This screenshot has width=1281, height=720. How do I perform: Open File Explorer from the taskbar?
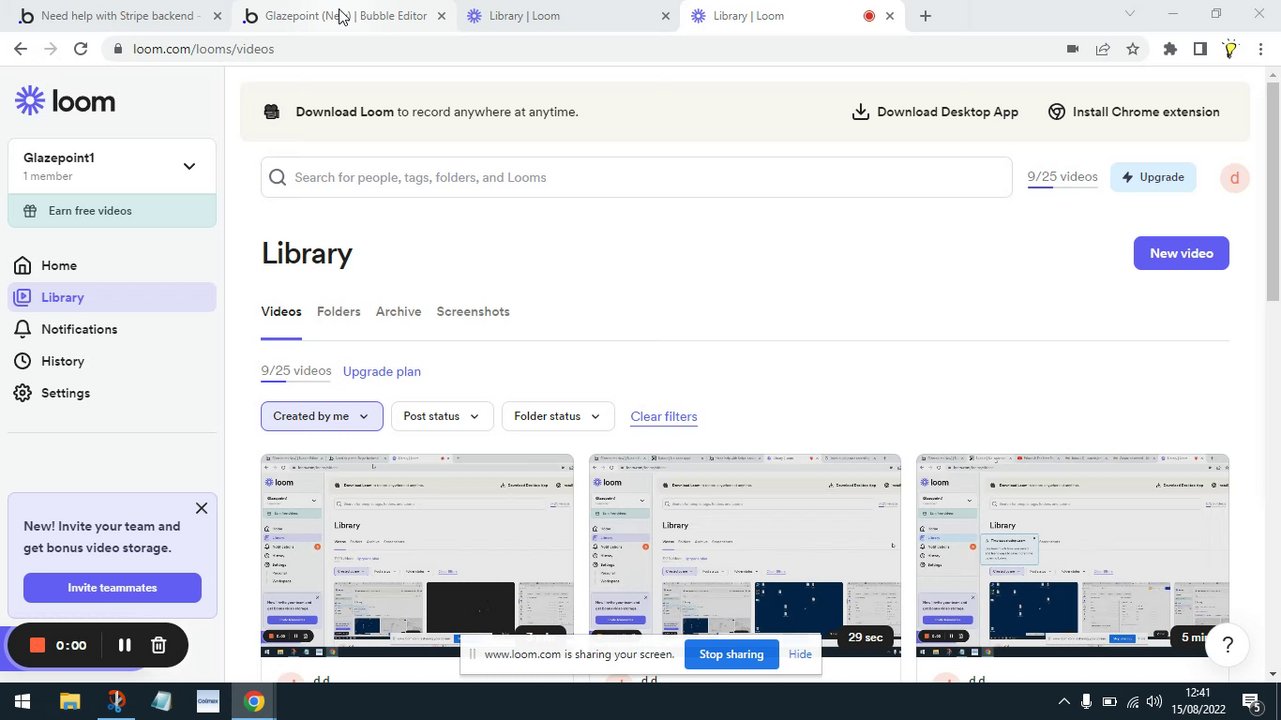click(x=69, y=702)
